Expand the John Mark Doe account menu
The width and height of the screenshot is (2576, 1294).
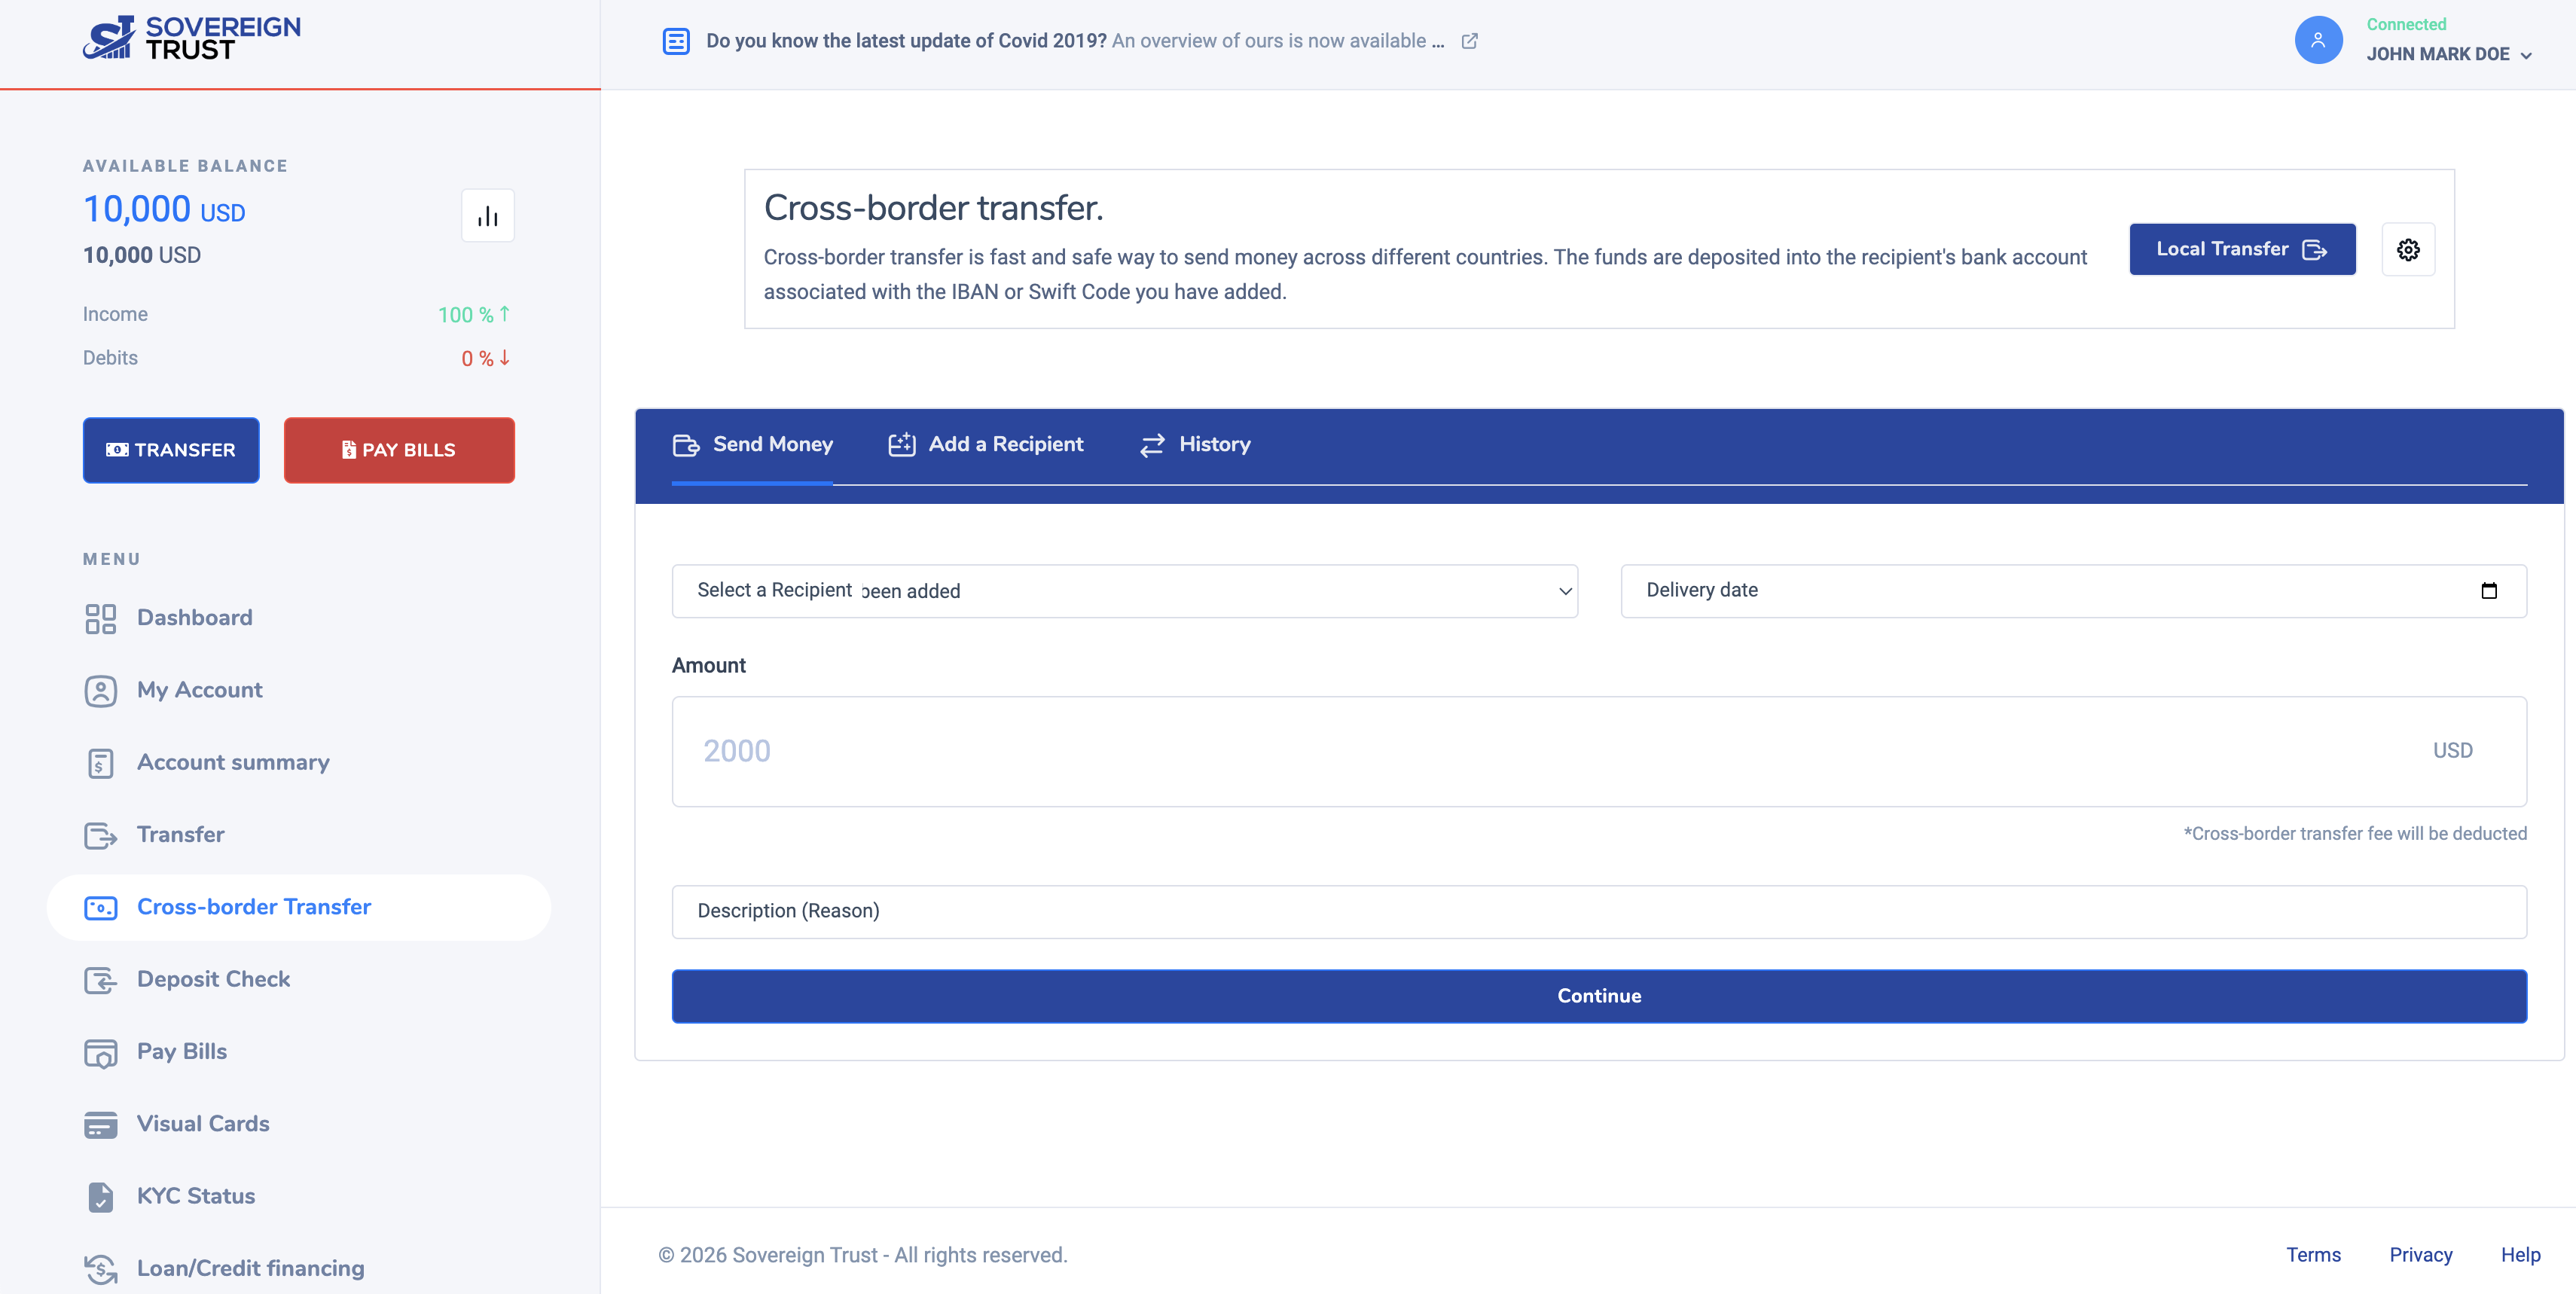pos(2447,55)
